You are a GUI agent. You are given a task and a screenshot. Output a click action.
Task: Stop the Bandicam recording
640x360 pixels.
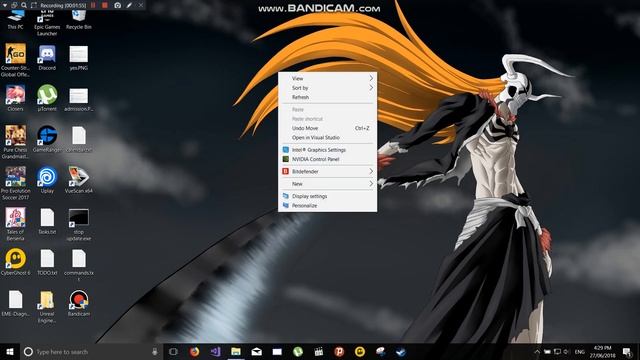coord(105,5)
